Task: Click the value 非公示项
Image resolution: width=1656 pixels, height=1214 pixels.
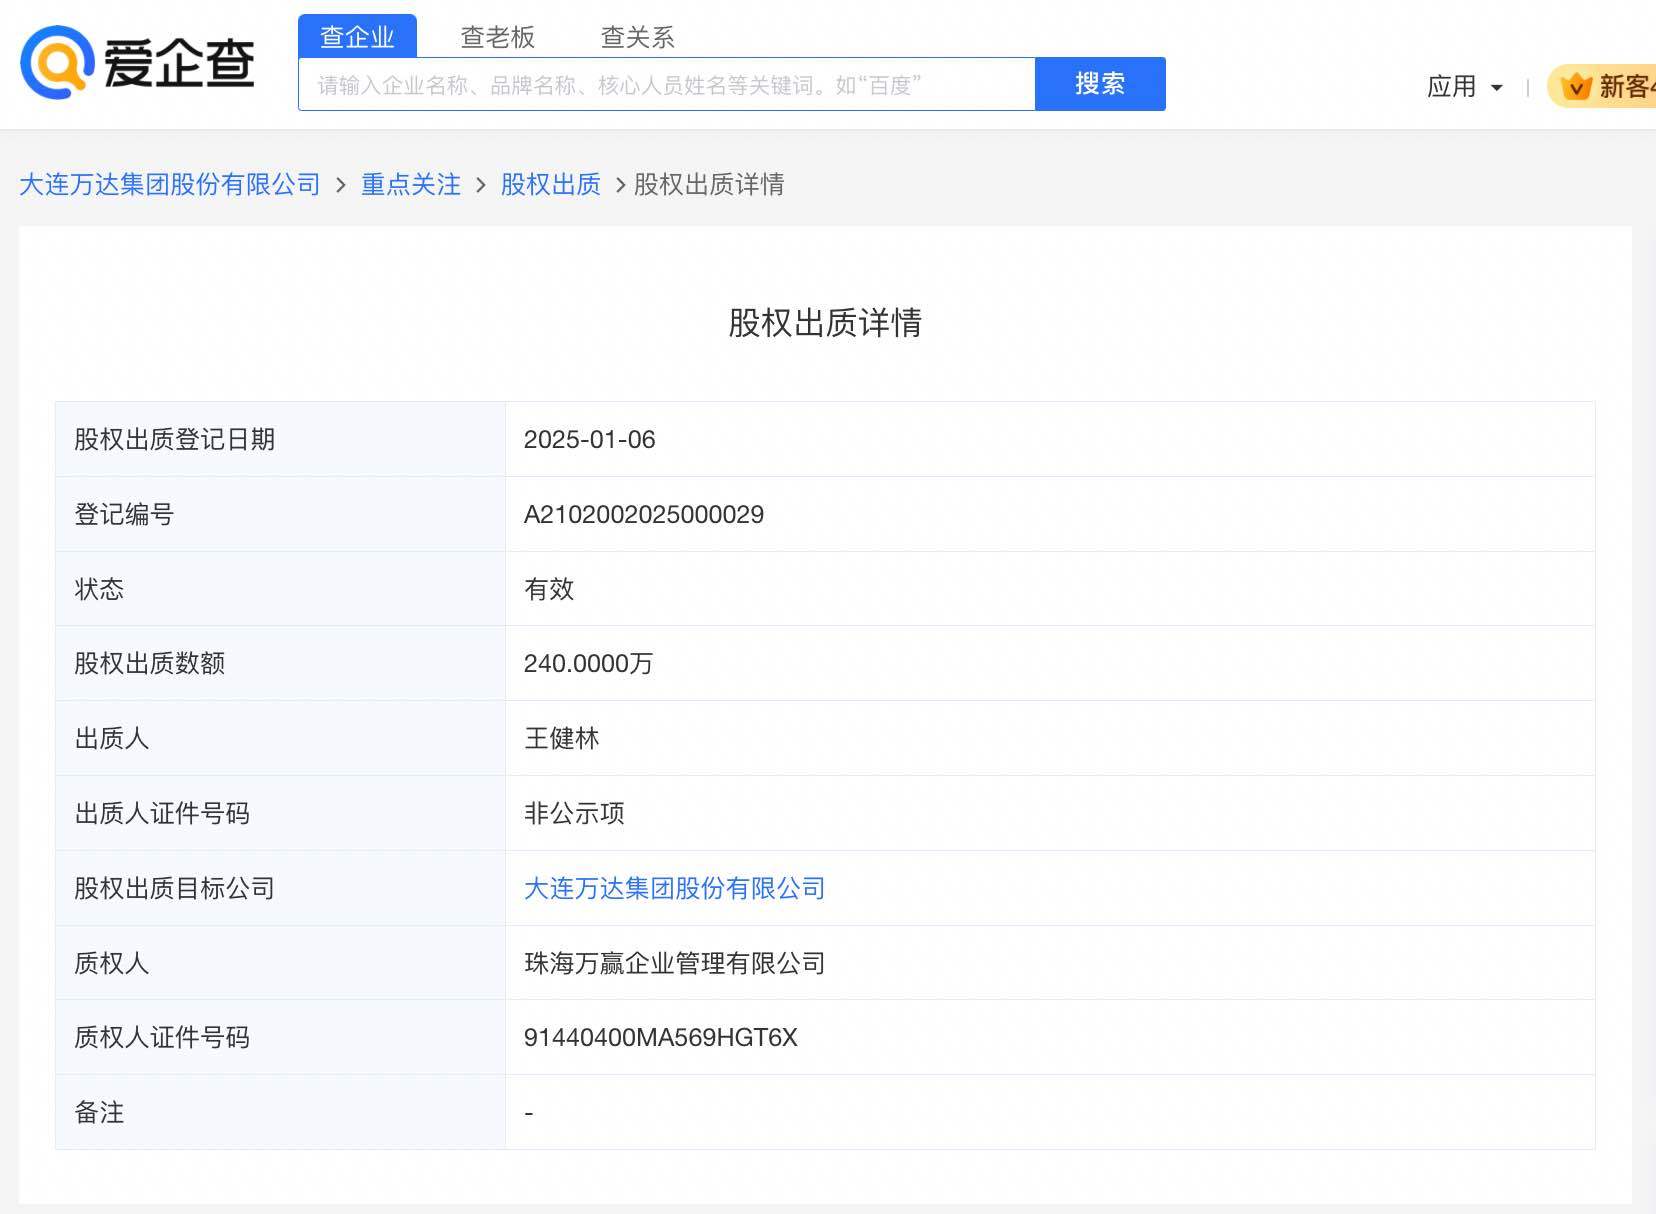Action: tap(575, 813)
